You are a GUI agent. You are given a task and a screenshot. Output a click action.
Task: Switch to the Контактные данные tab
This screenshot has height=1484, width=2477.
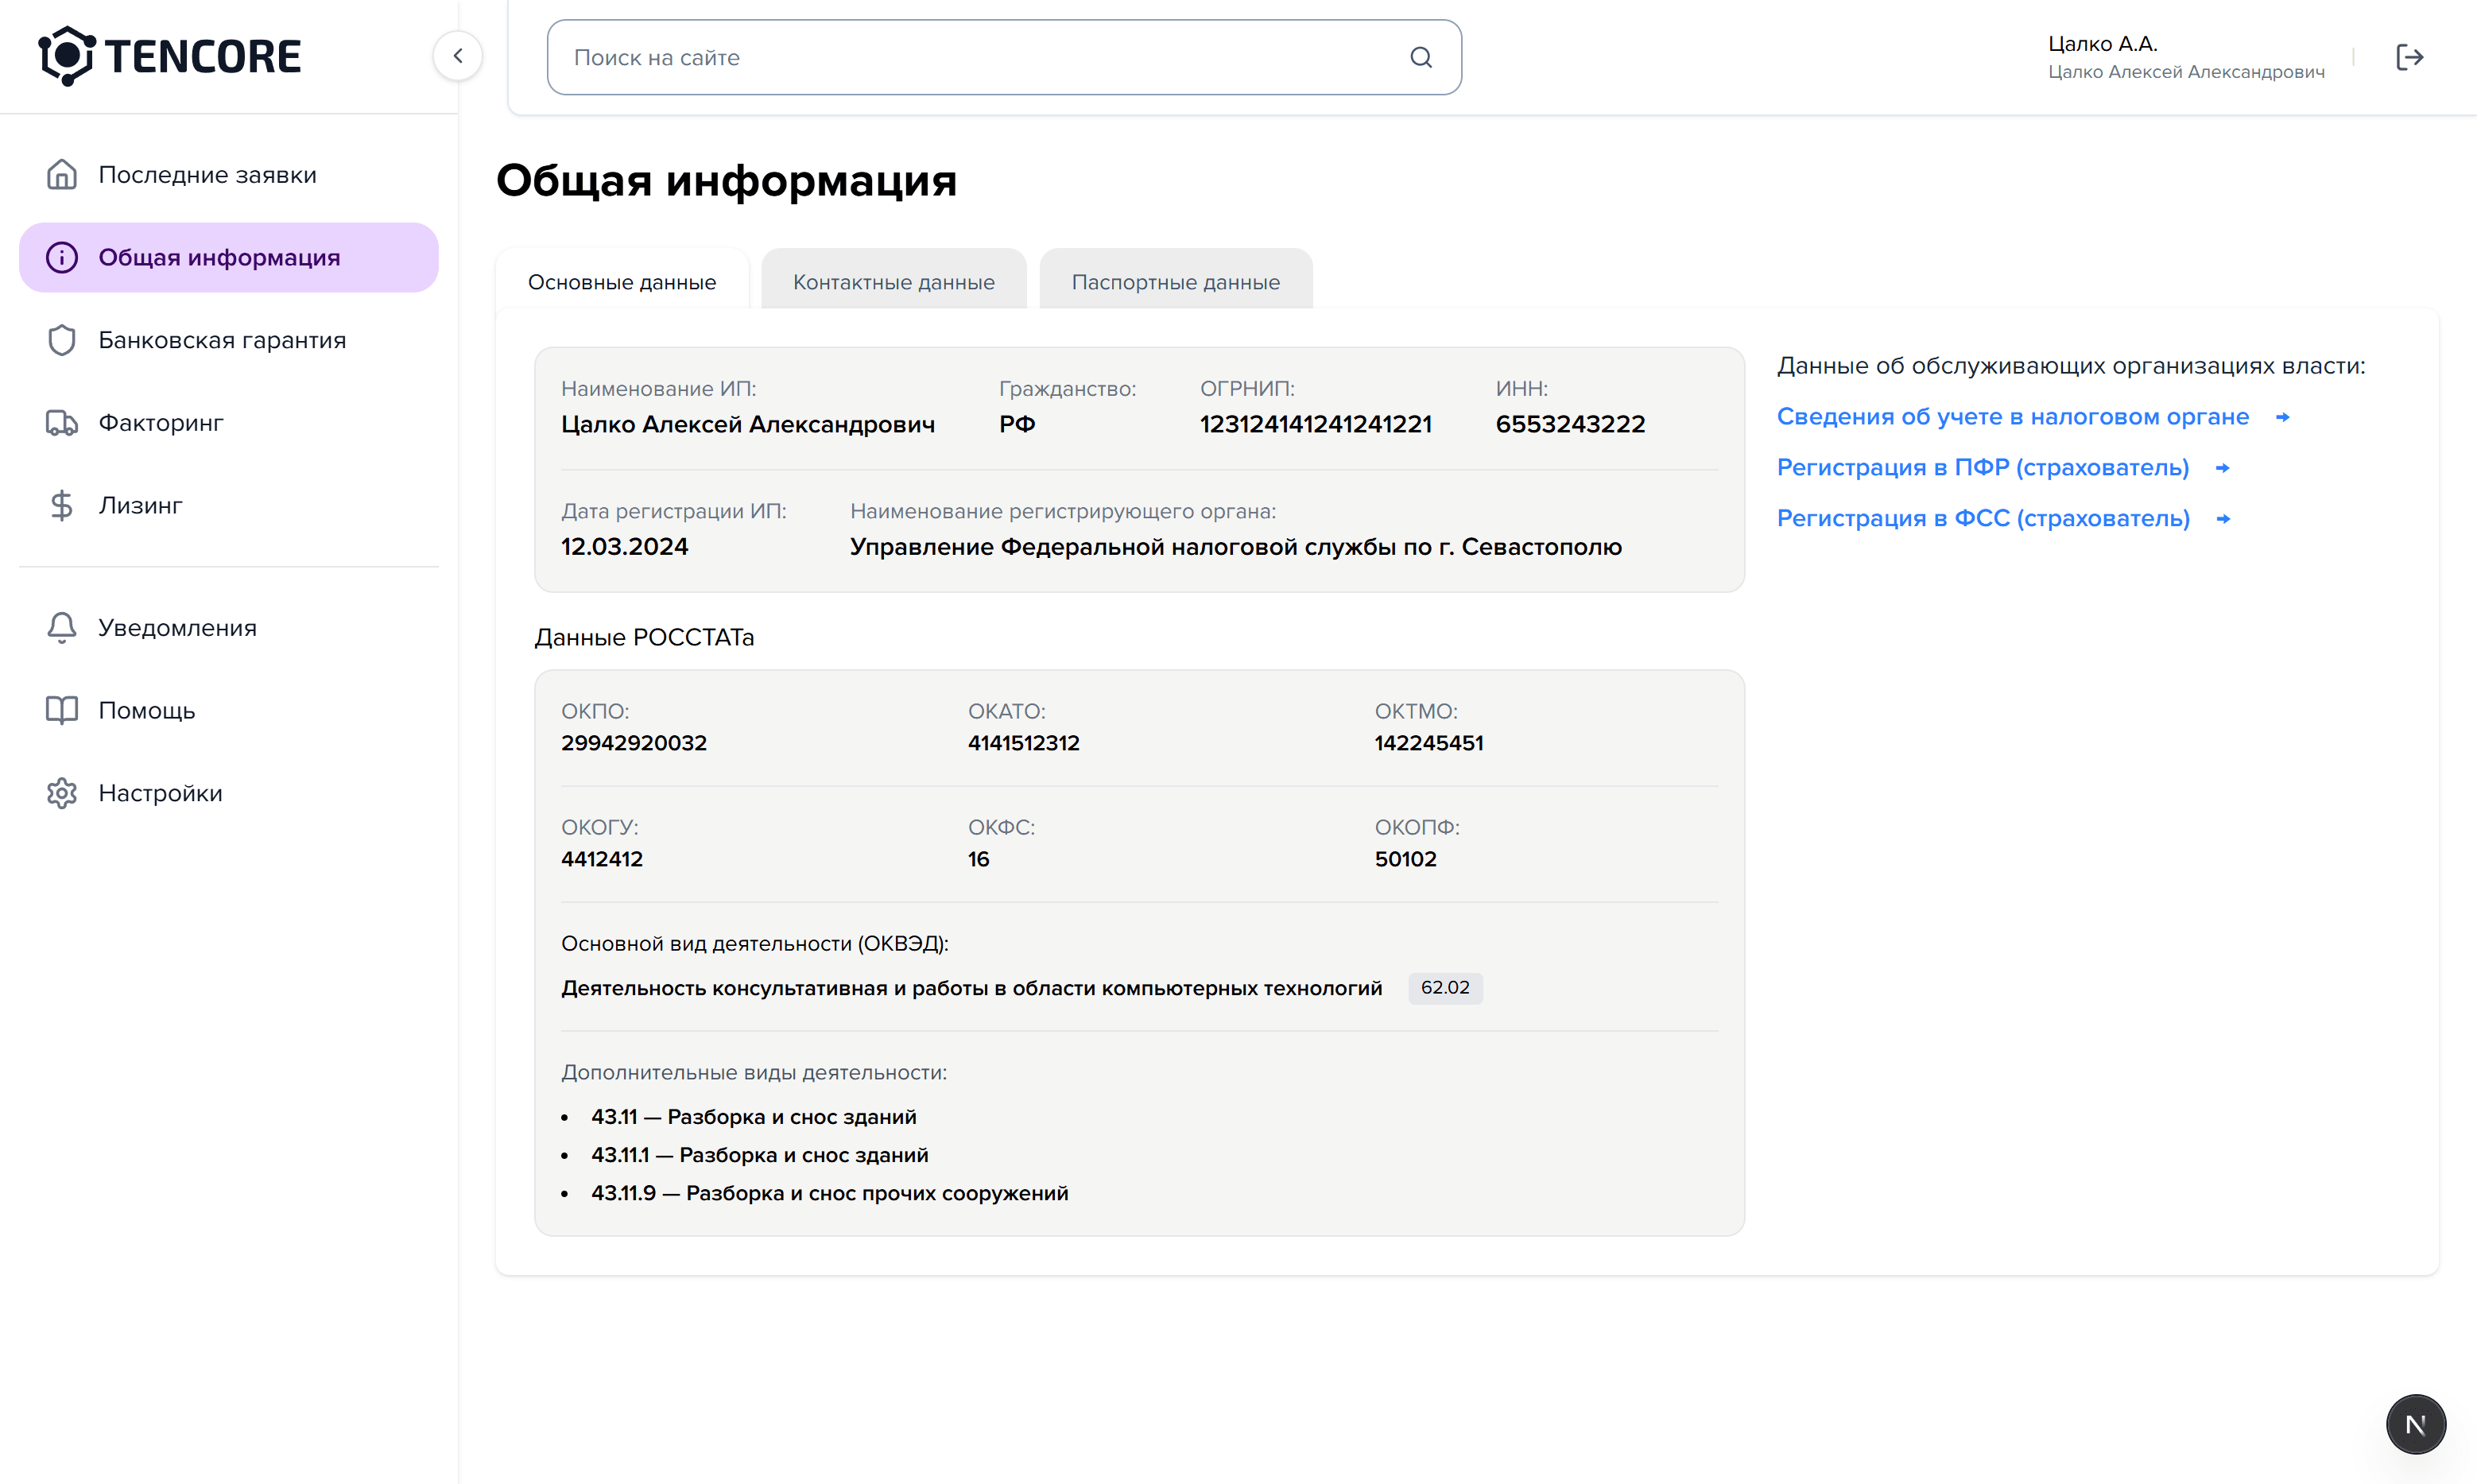pyautogui.click(x=893, y=281)
